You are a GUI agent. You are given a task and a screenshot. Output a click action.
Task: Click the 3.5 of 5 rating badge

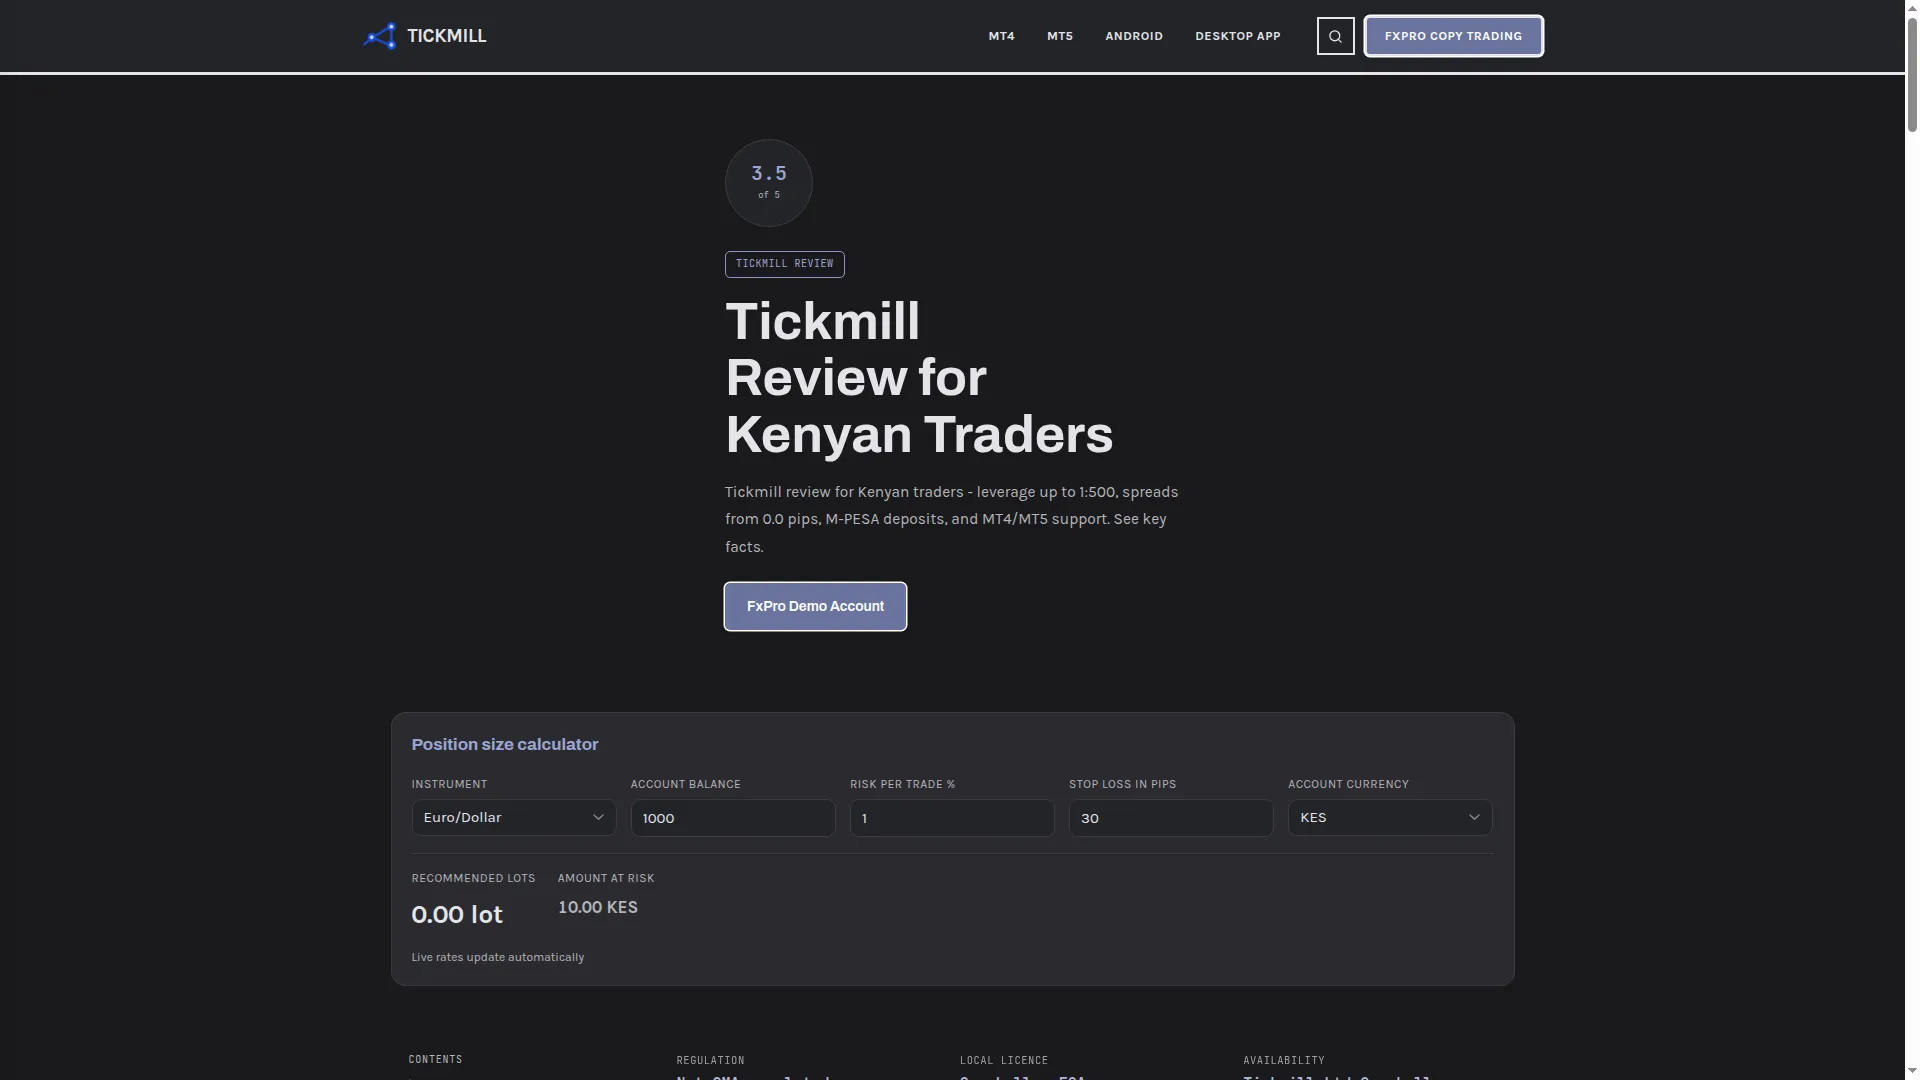(768, 183)
